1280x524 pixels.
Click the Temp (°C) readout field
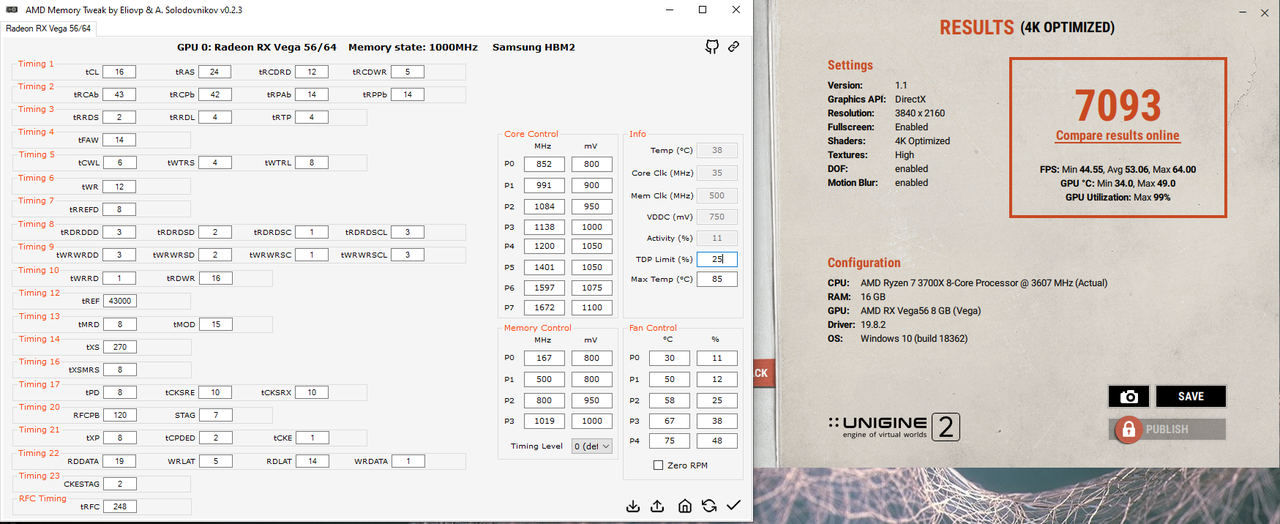click(x=717, y=151)
